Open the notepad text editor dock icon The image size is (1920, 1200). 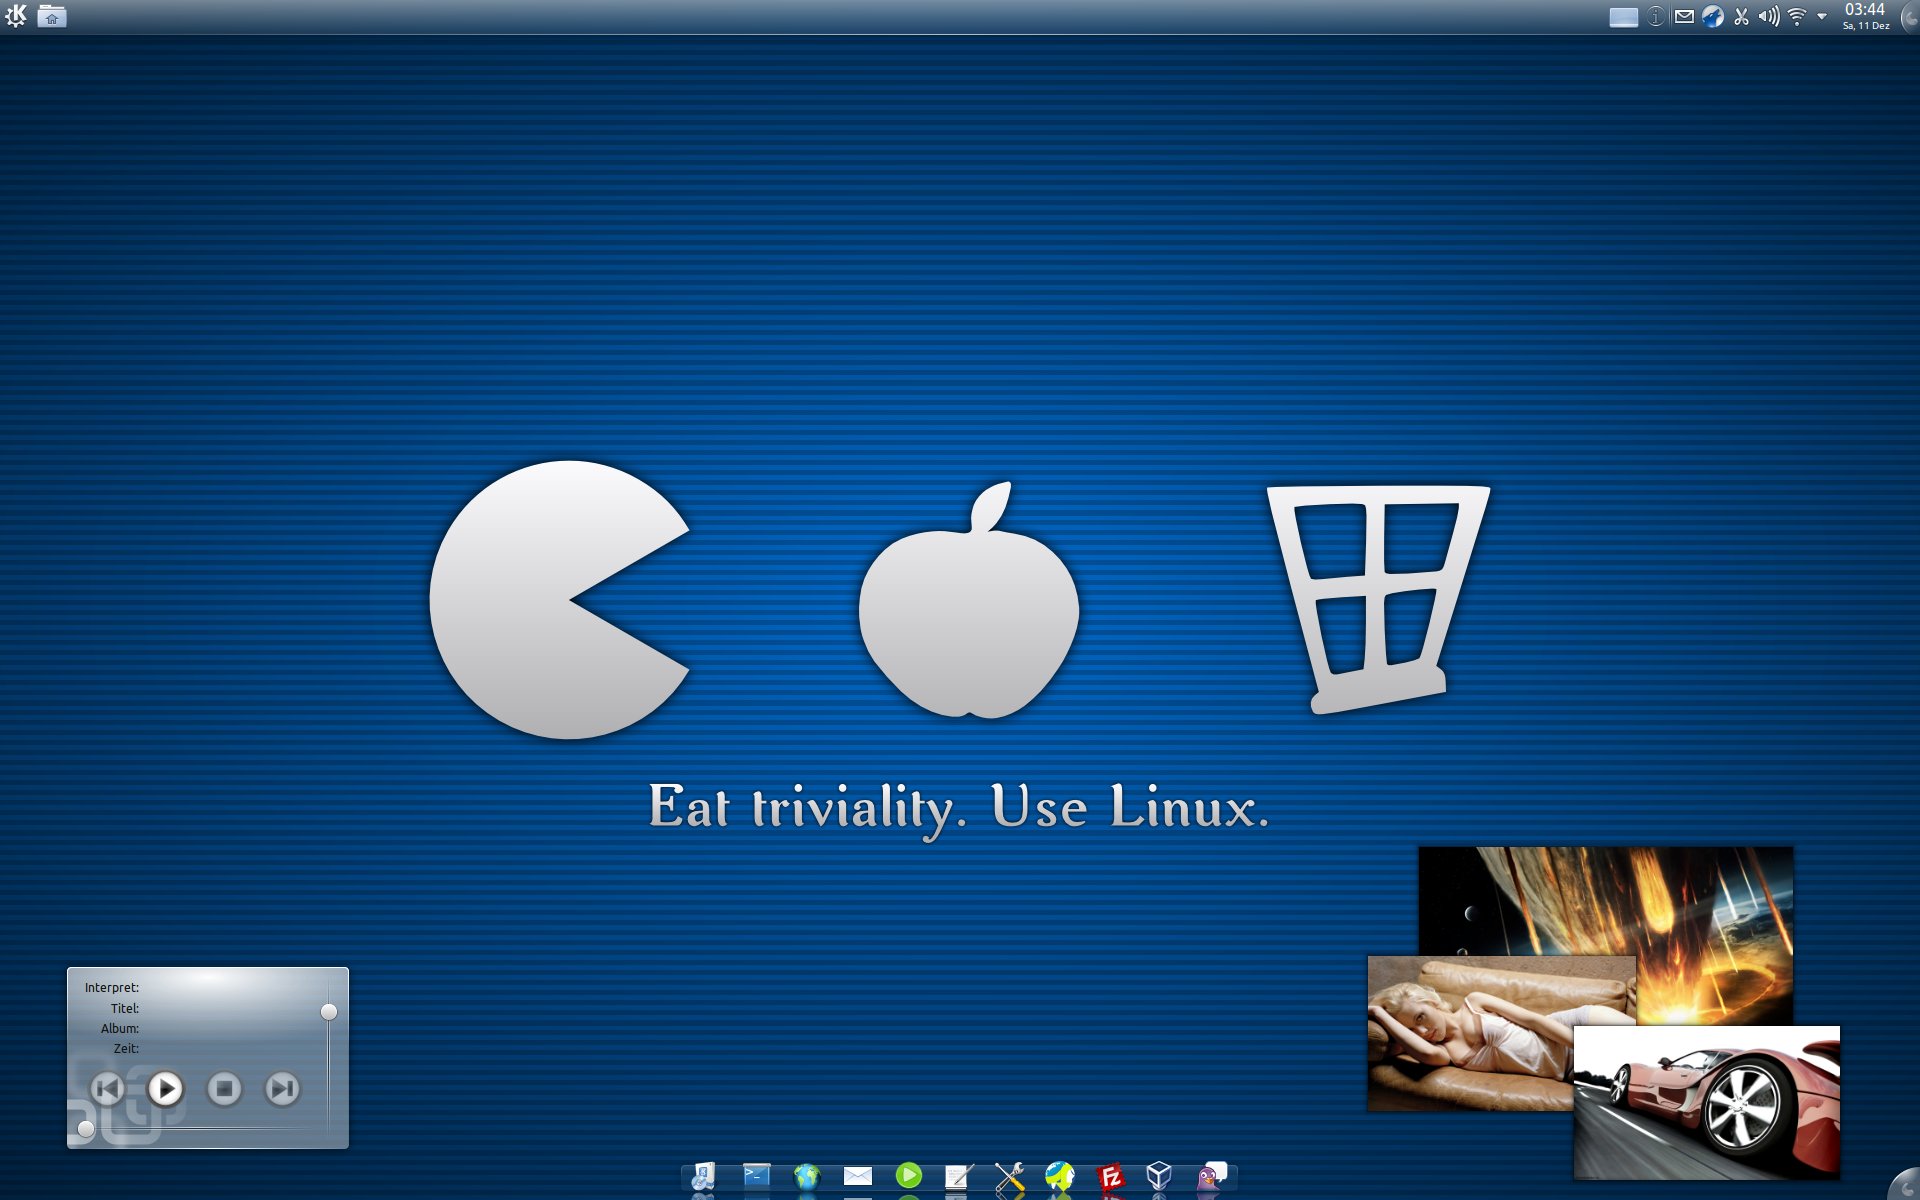point(959,1176)
